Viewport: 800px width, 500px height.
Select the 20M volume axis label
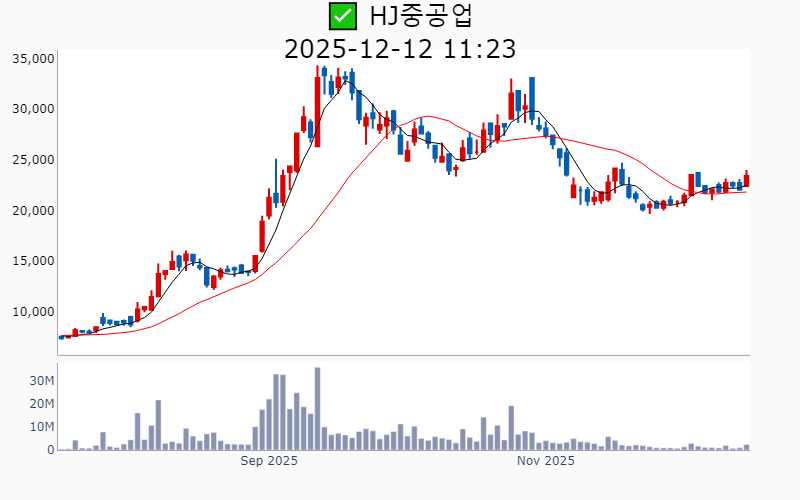(41, 404)
